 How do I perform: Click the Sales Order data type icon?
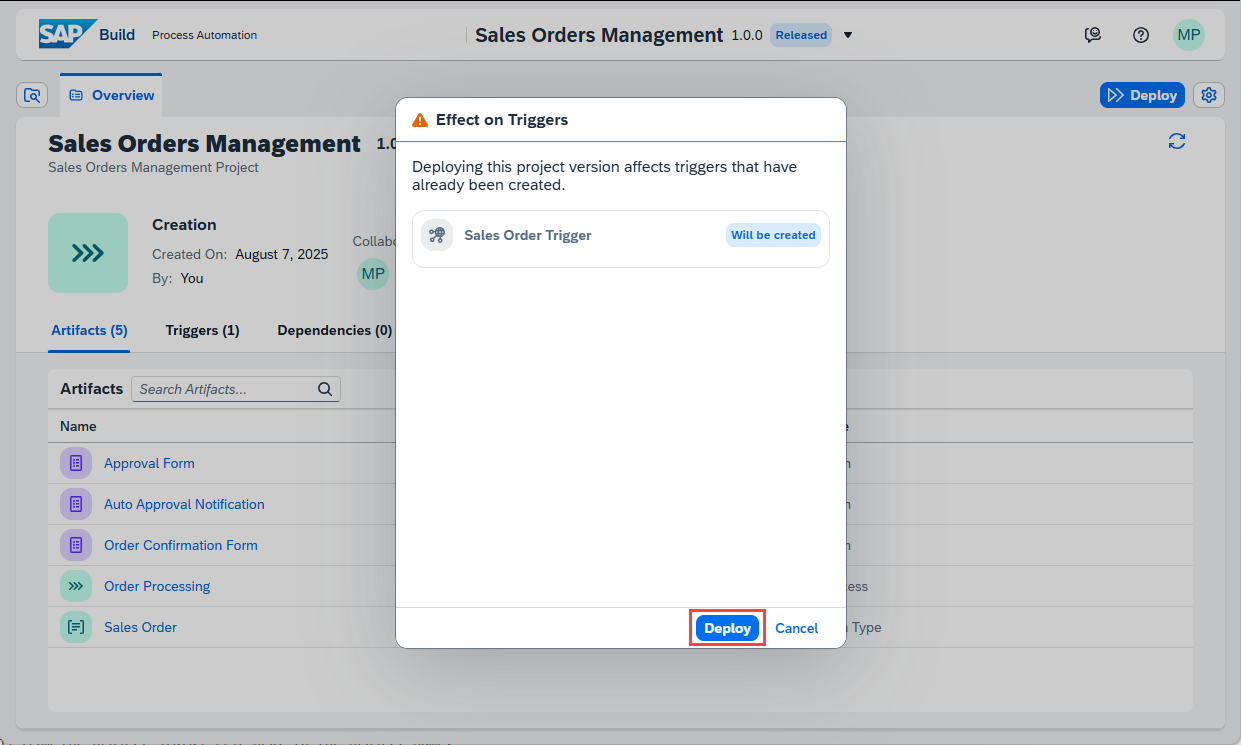(x=76, y=627)
